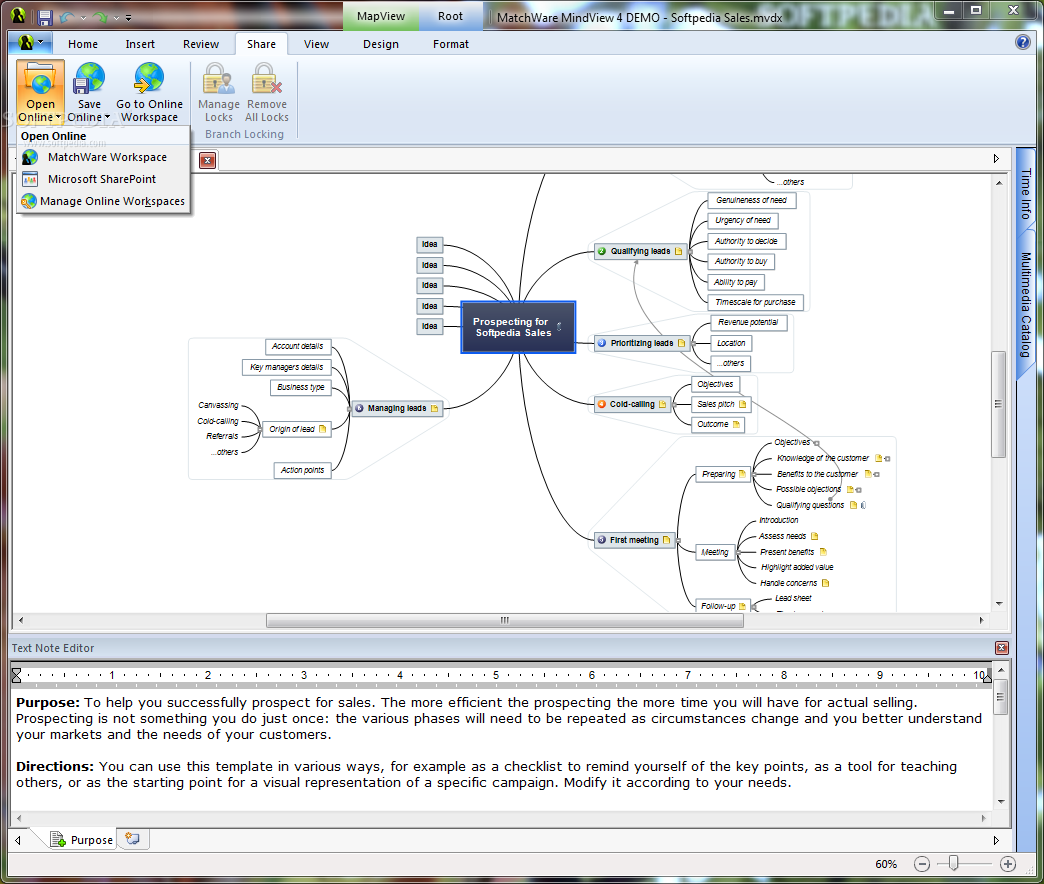1044x884 pixels.
Task: Close the Text Note Editor panel
Action: [x=1001, y=648]
